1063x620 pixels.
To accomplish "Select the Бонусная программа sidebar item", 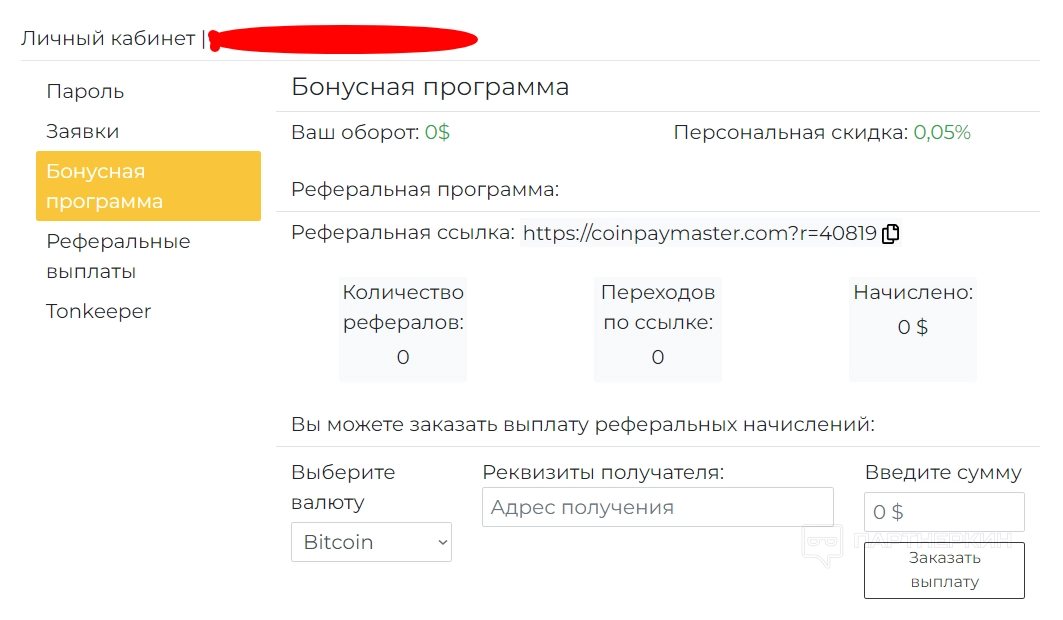I will 148,186.
